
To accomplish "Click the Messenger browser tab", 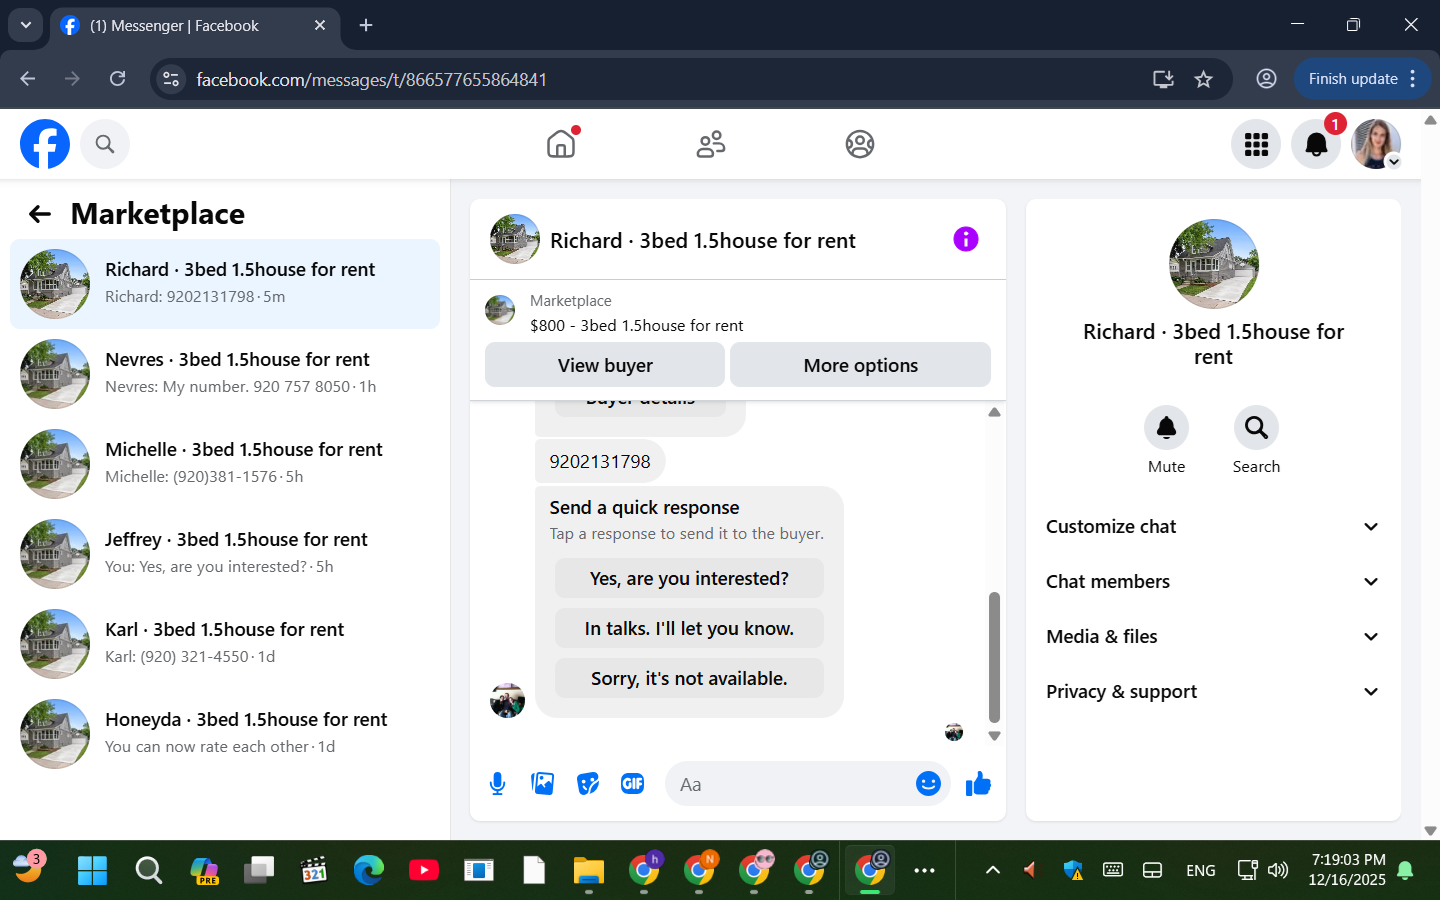I will 195,26.
